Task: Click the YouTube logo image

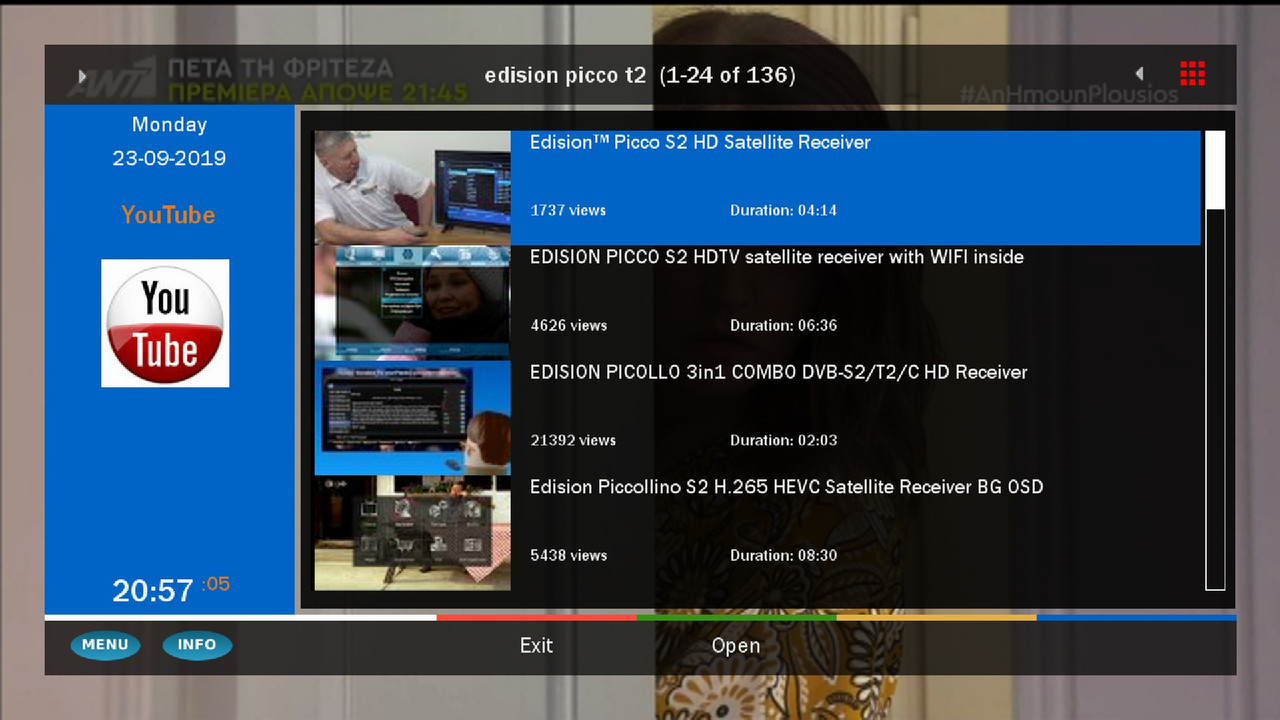Action: coord(165,323)
